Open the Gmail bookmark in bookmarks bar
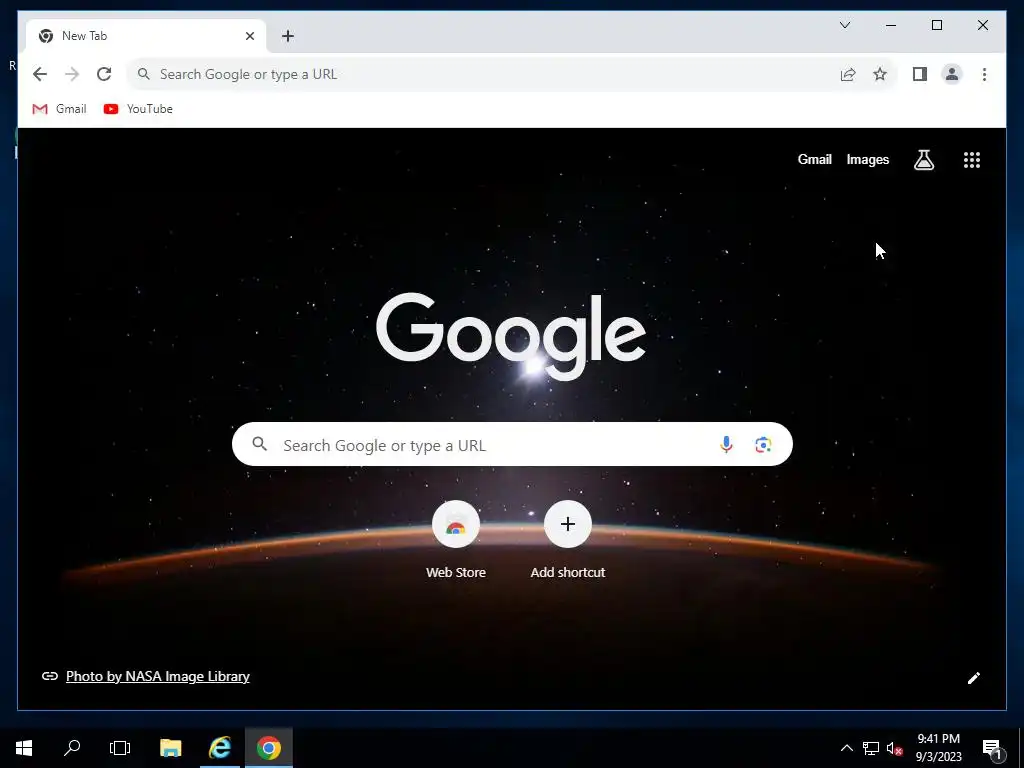The image size is (1024, 768). click(x=59, y=108)
